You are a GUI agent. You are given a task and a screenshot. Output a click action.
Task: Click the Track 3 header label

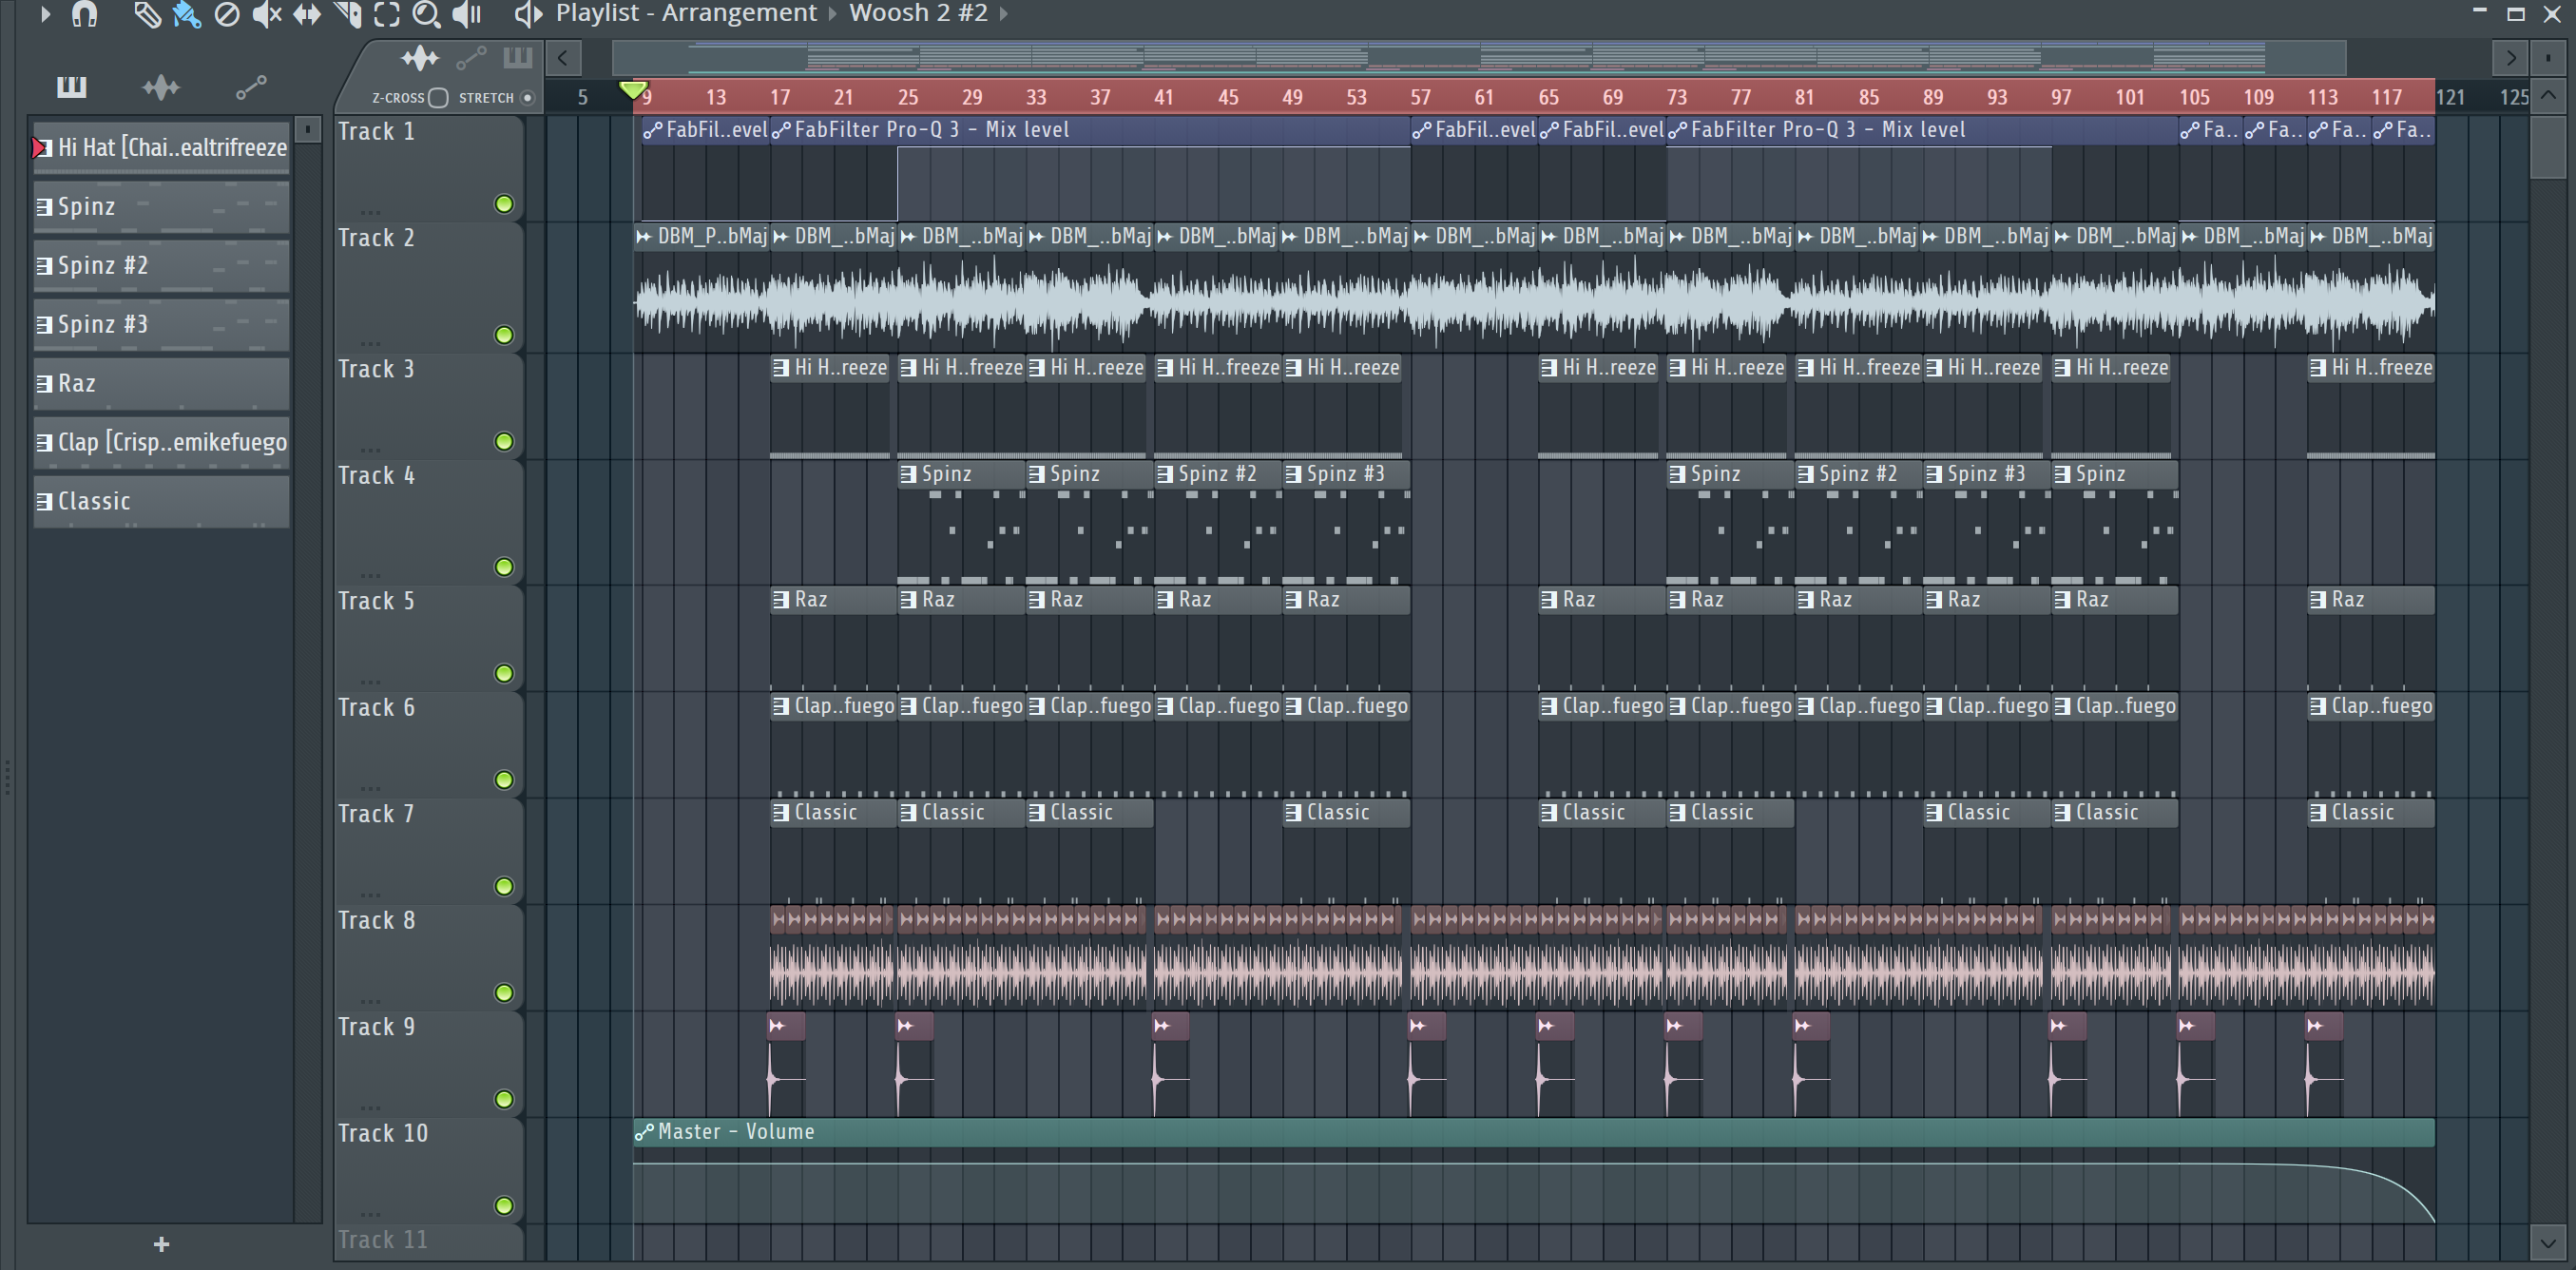[x=376, y=369]
